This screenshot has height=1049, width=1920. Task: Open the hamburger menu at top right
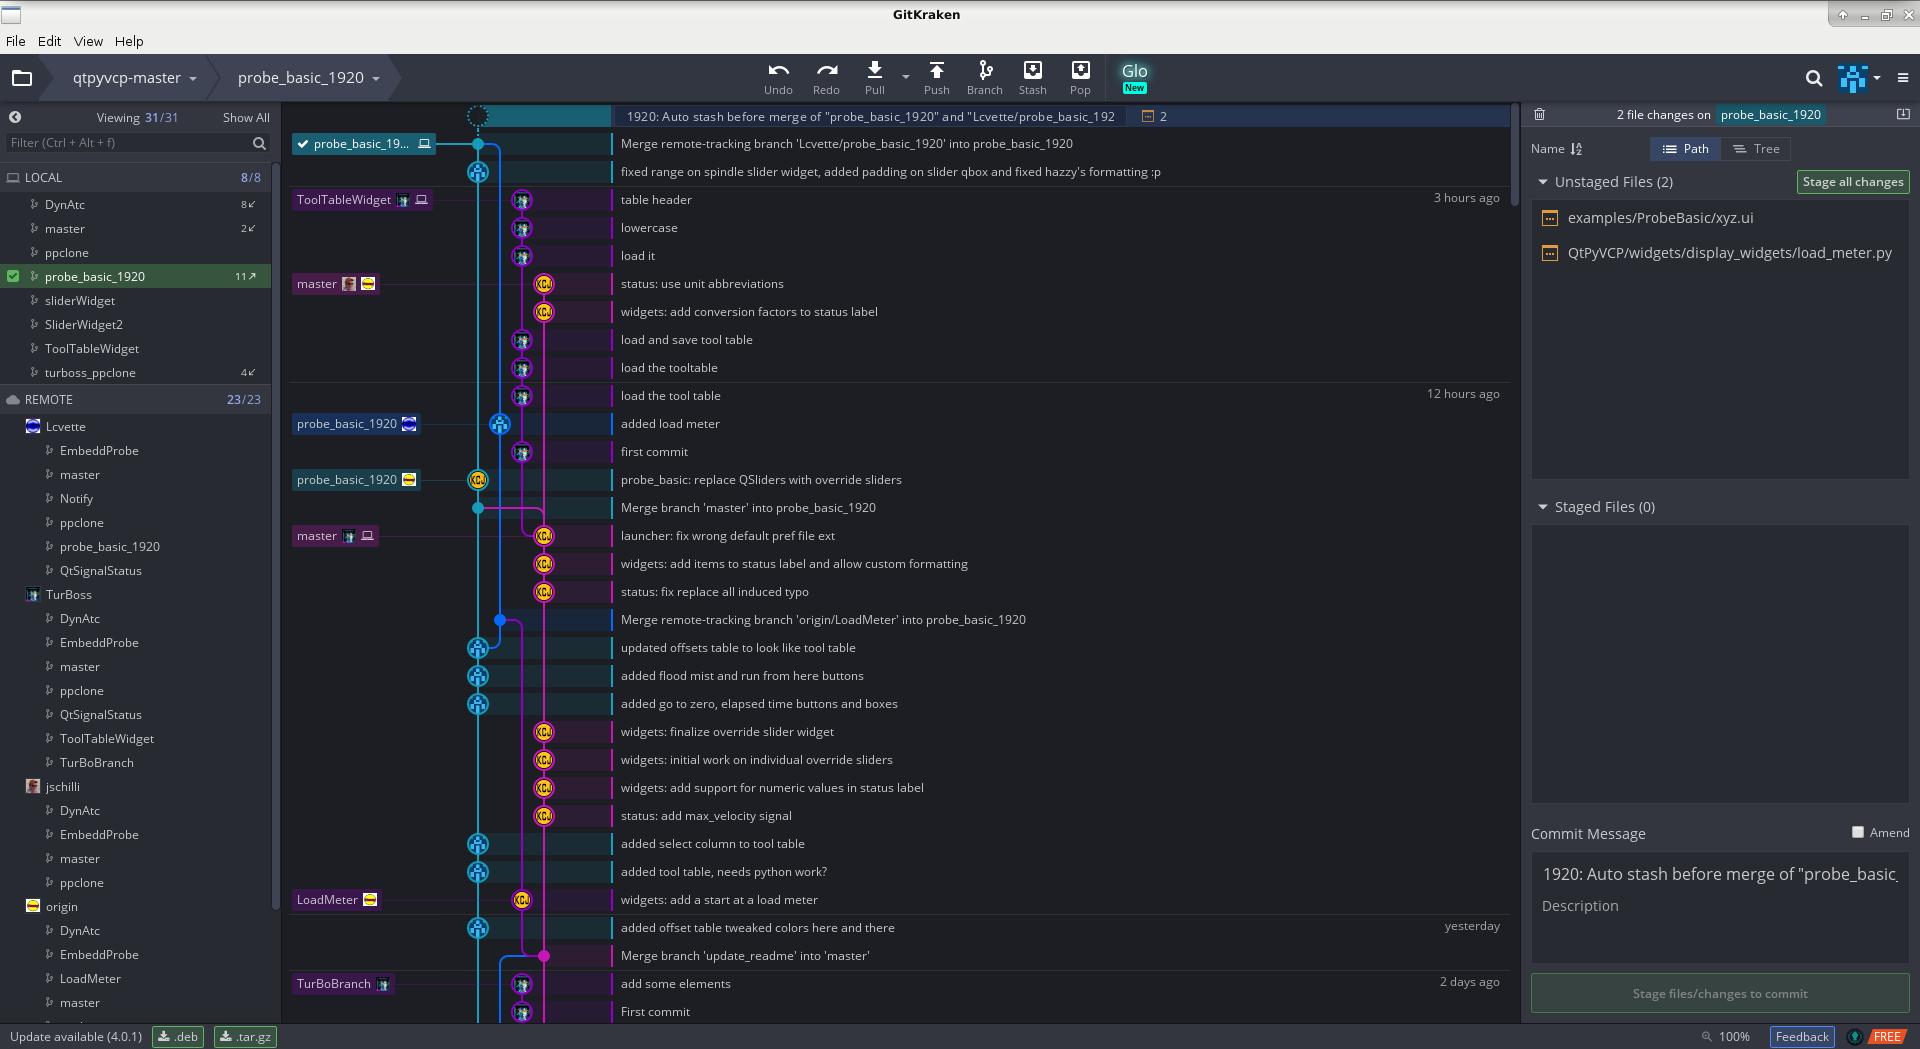click(x=1903, y=78)
